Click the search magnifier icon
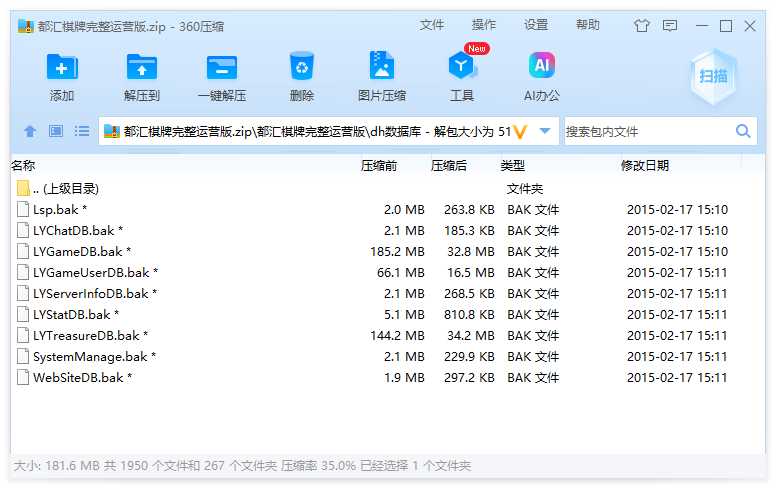 743,131
